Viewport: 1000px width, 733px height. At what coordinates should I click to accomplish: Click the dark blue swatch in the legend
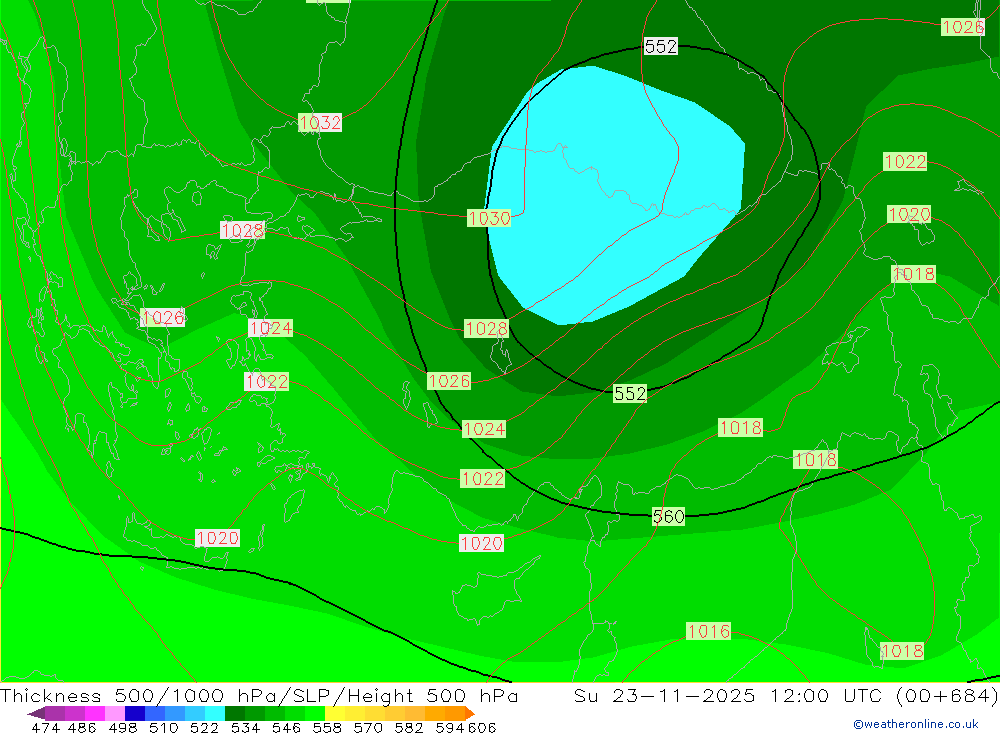click(135, 713)
